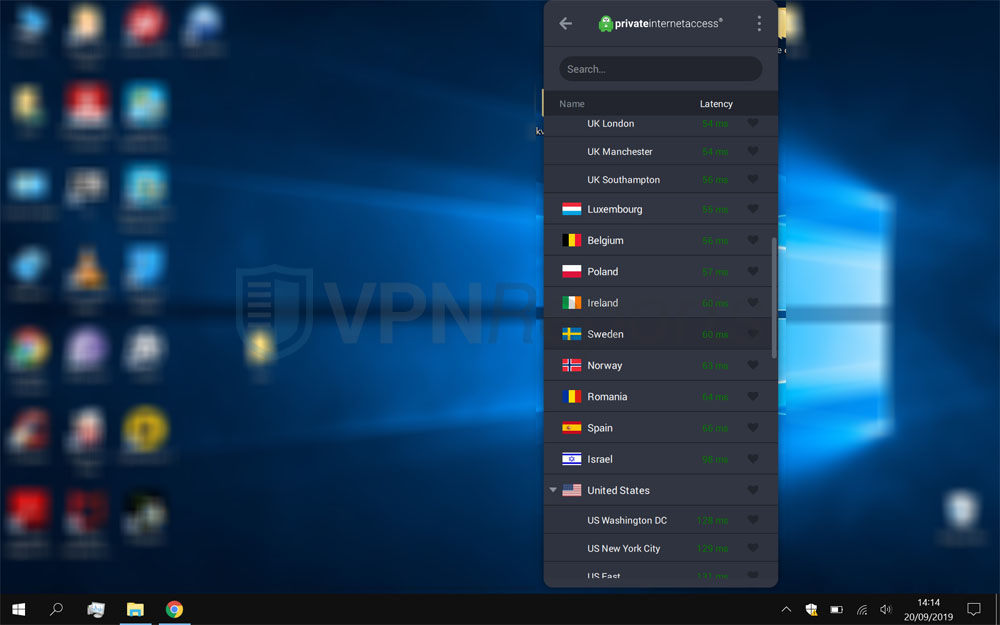Click the Search regions input field
This screenshot has height=625, width=1000.
(660, 69)
